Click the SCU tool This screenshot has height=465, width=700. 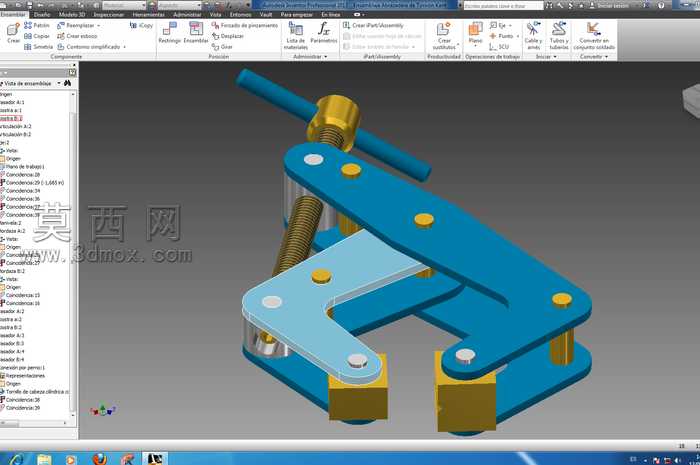(499, 46)
